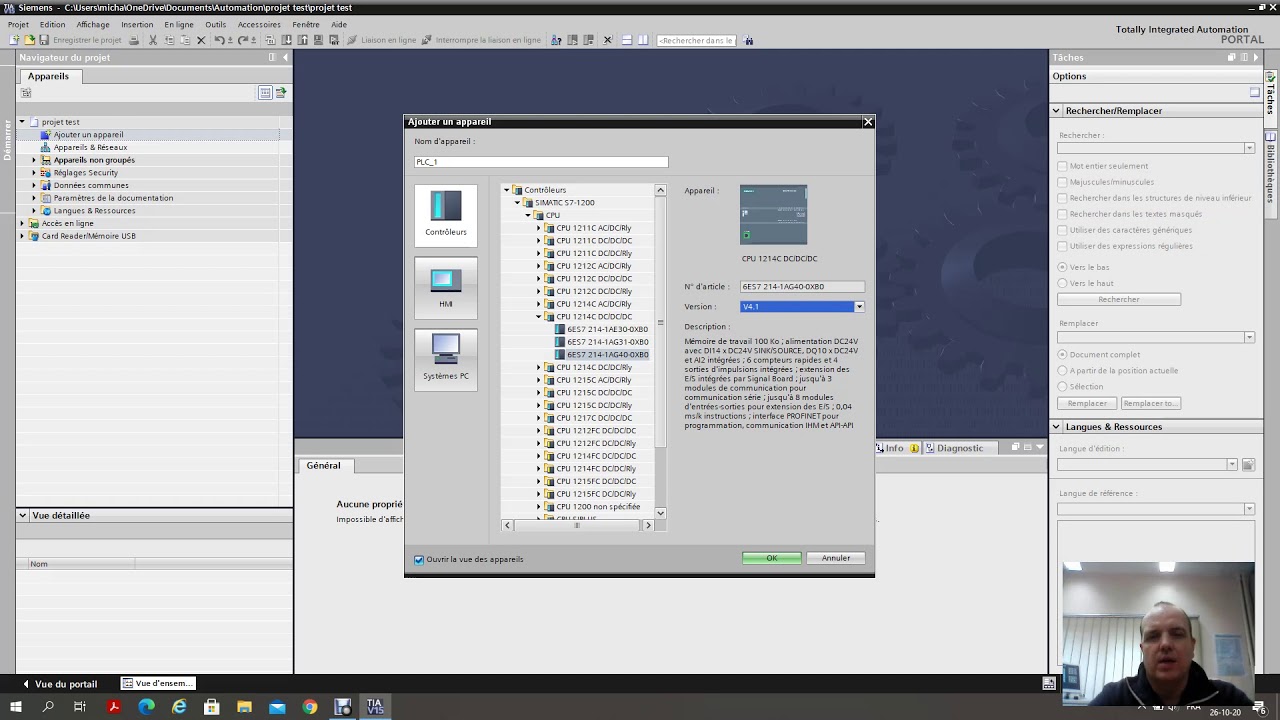1280x720 pixels.
Task: Switch to 'Vue du portail'
Action: click(59, 684)
